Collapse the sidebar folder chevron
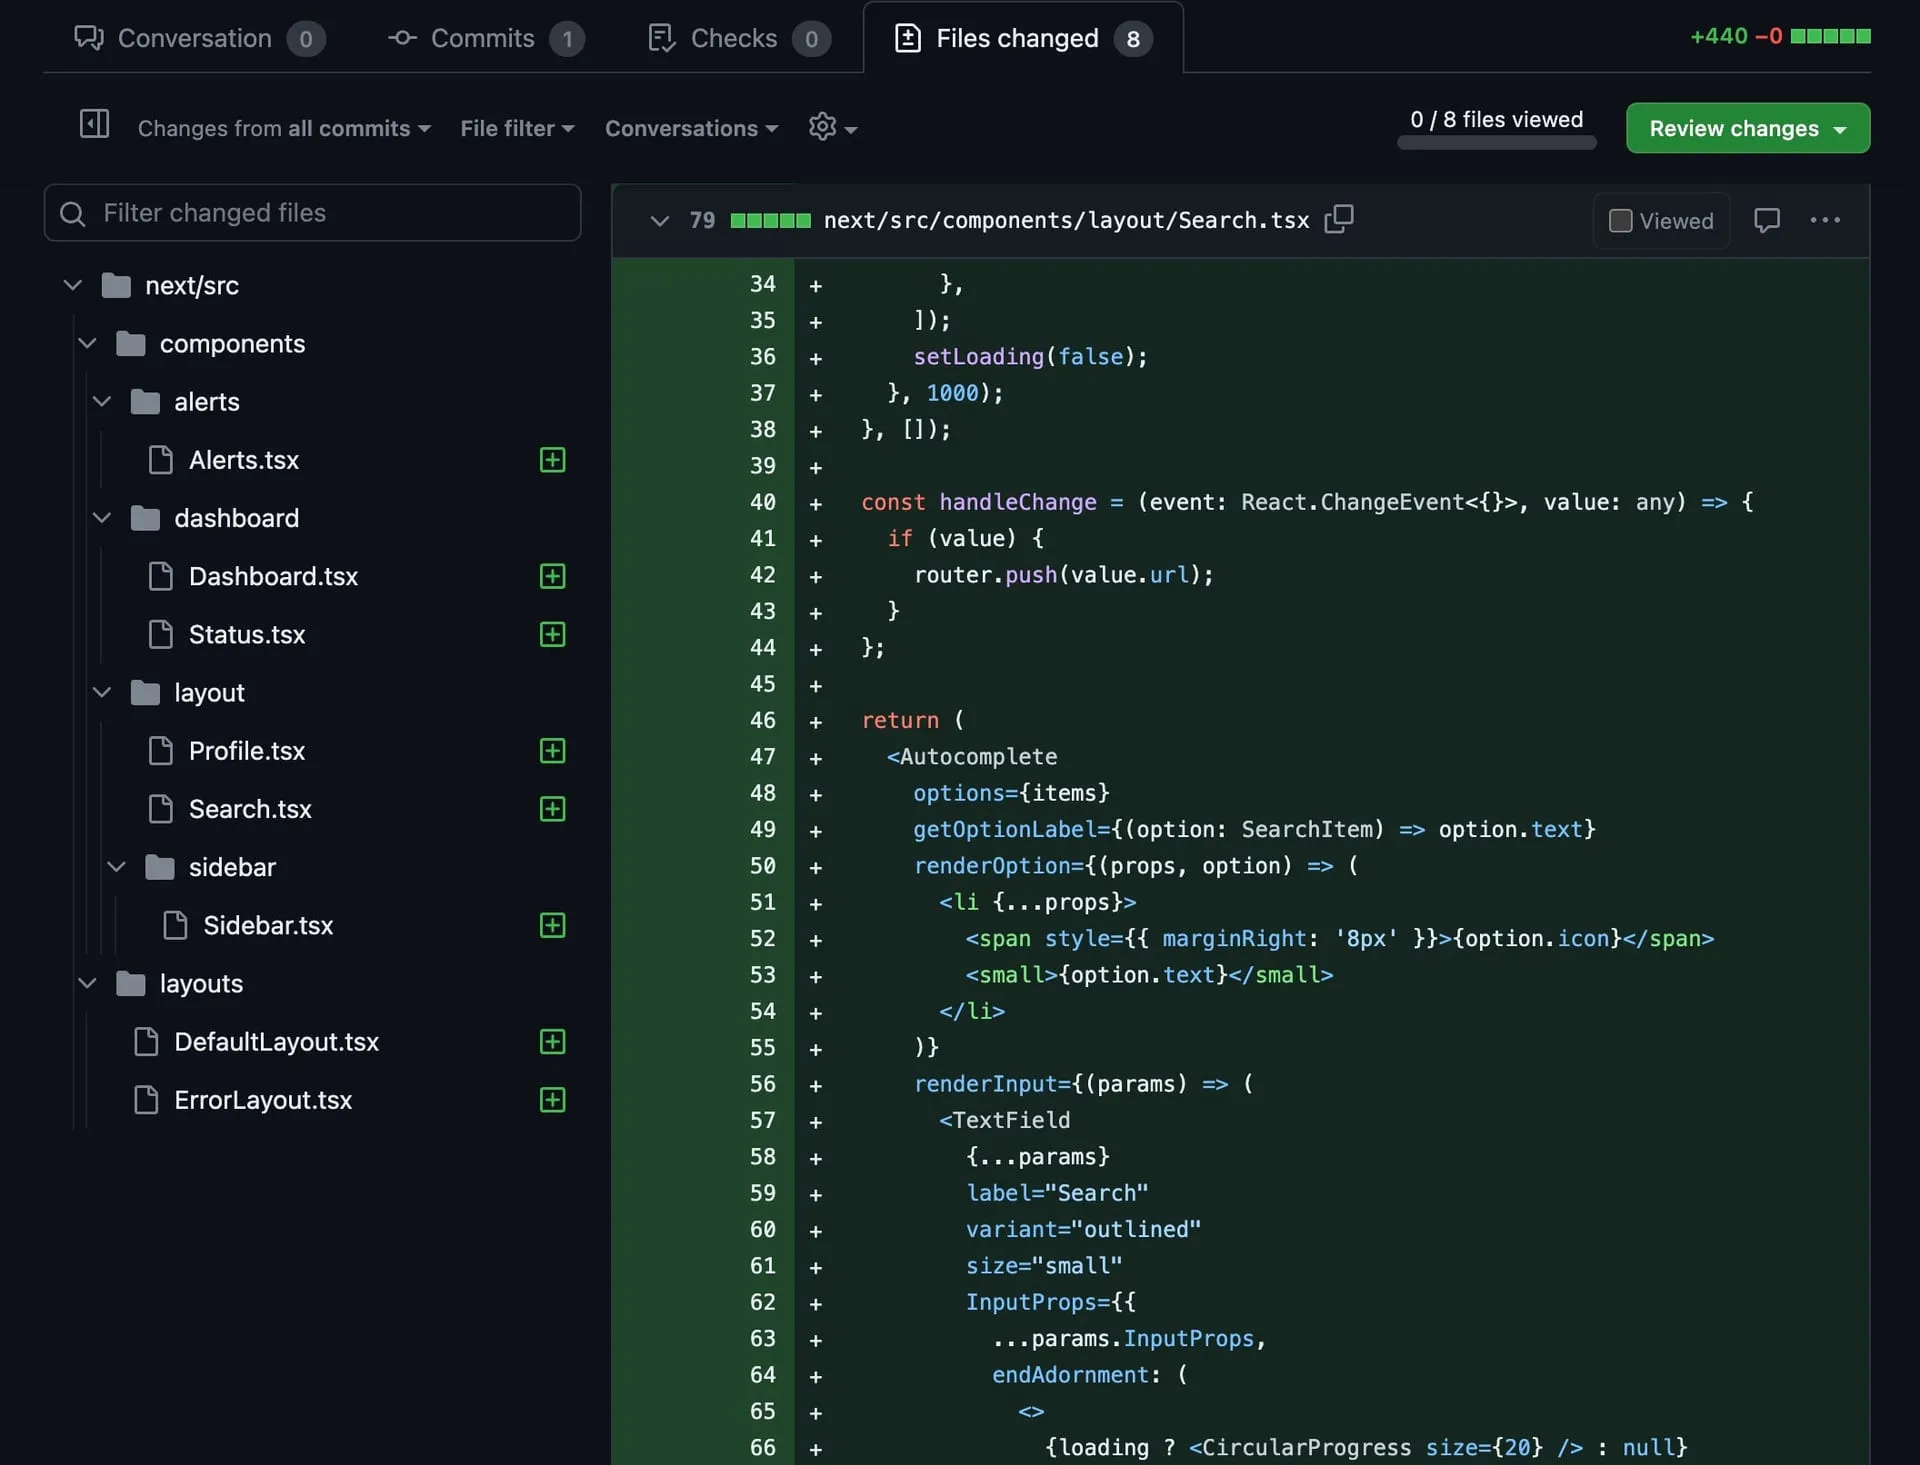The width and height of the screenshot is (1920, 1465). point(116,866)
